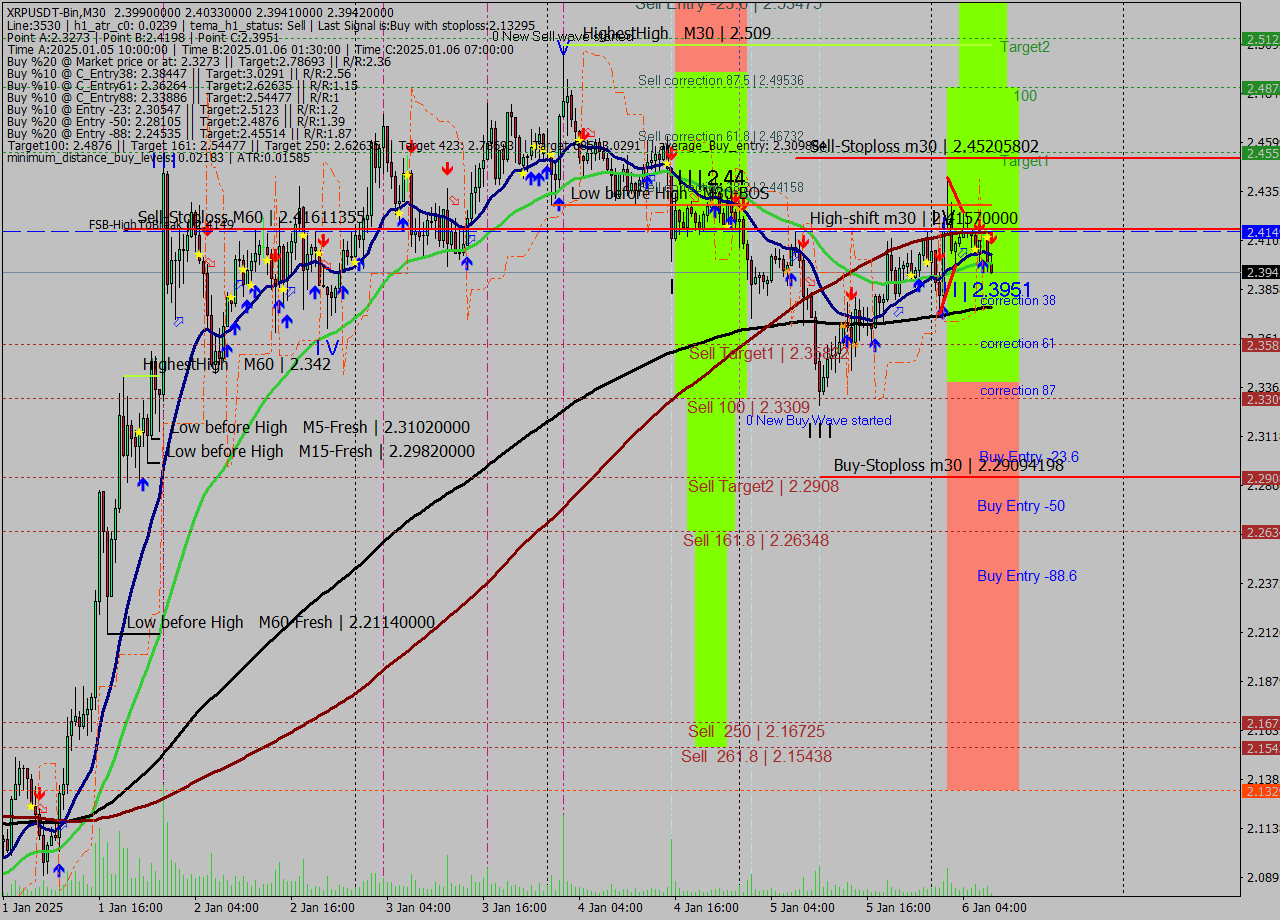Click the Buy Entry -88.6 label
The height and width of the screenshot is (920, 1280).
(x=1027, y=576)
